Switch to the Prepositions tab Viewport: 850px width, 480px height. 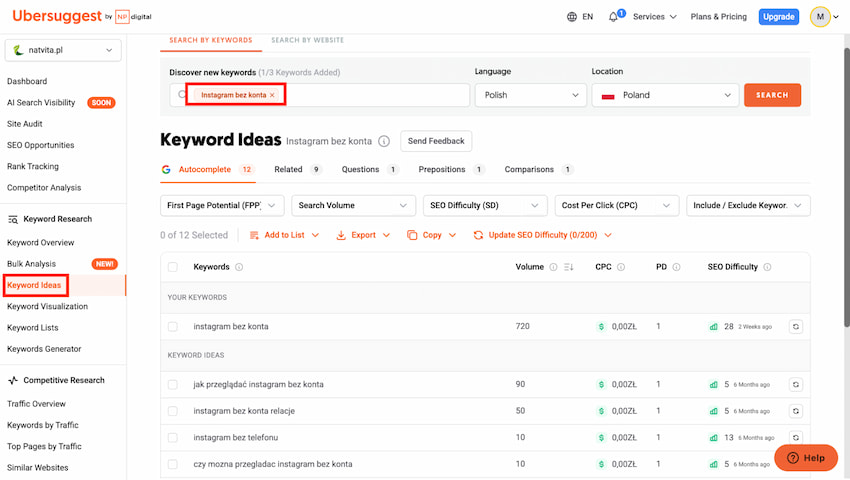pos(451,170)
